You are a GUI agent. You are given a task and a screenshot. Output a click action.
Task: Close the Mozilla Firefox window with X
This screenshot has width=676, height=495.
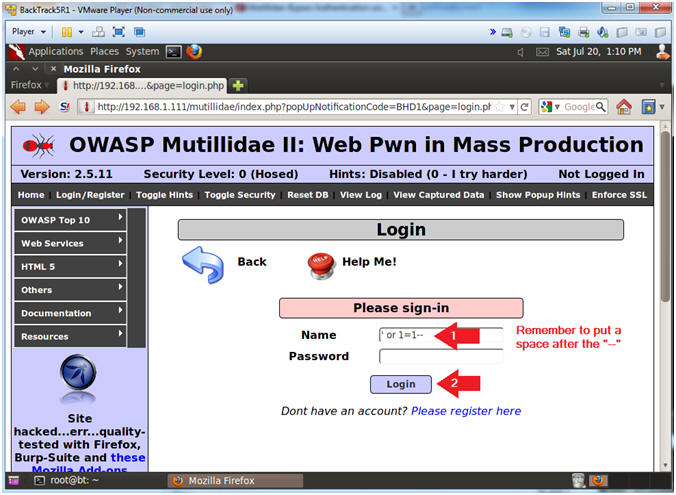(x=53, y=69)
